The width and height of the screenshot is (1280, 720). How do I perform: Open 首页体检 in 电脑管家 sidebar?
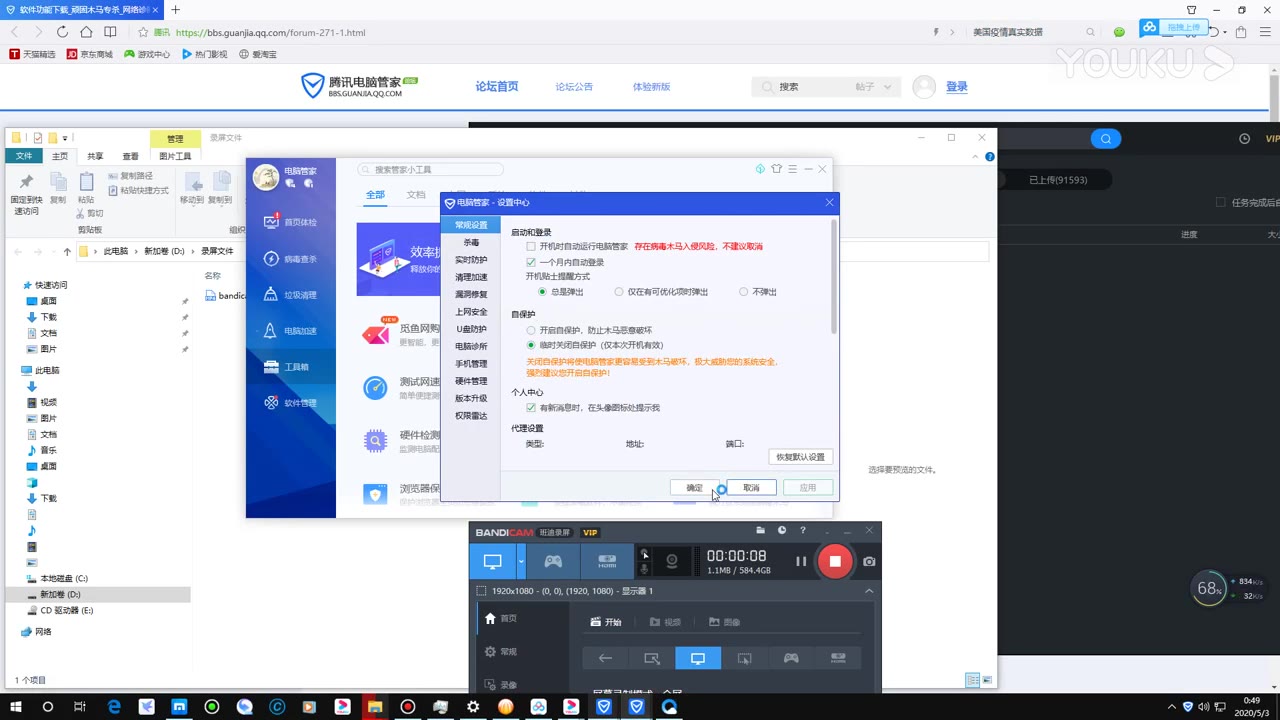(x=292, y=222)
